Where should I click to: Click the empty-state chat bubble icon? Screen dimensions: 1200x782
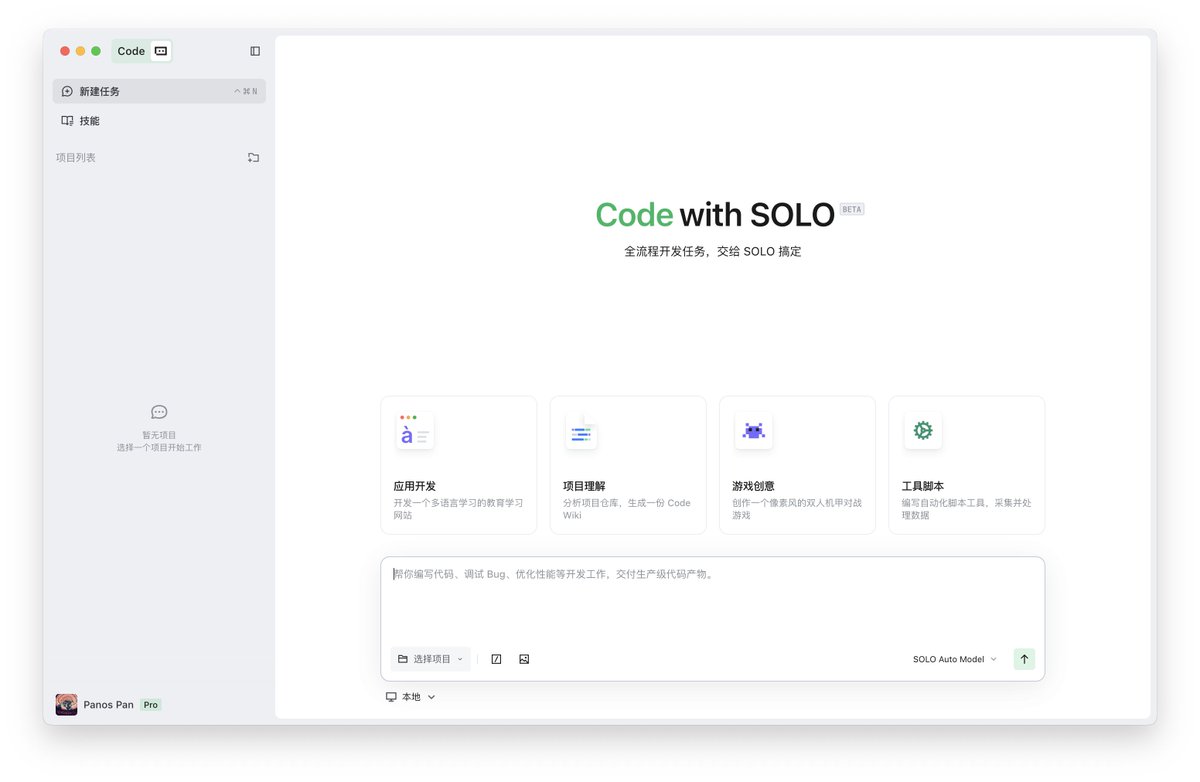(159, 412)
